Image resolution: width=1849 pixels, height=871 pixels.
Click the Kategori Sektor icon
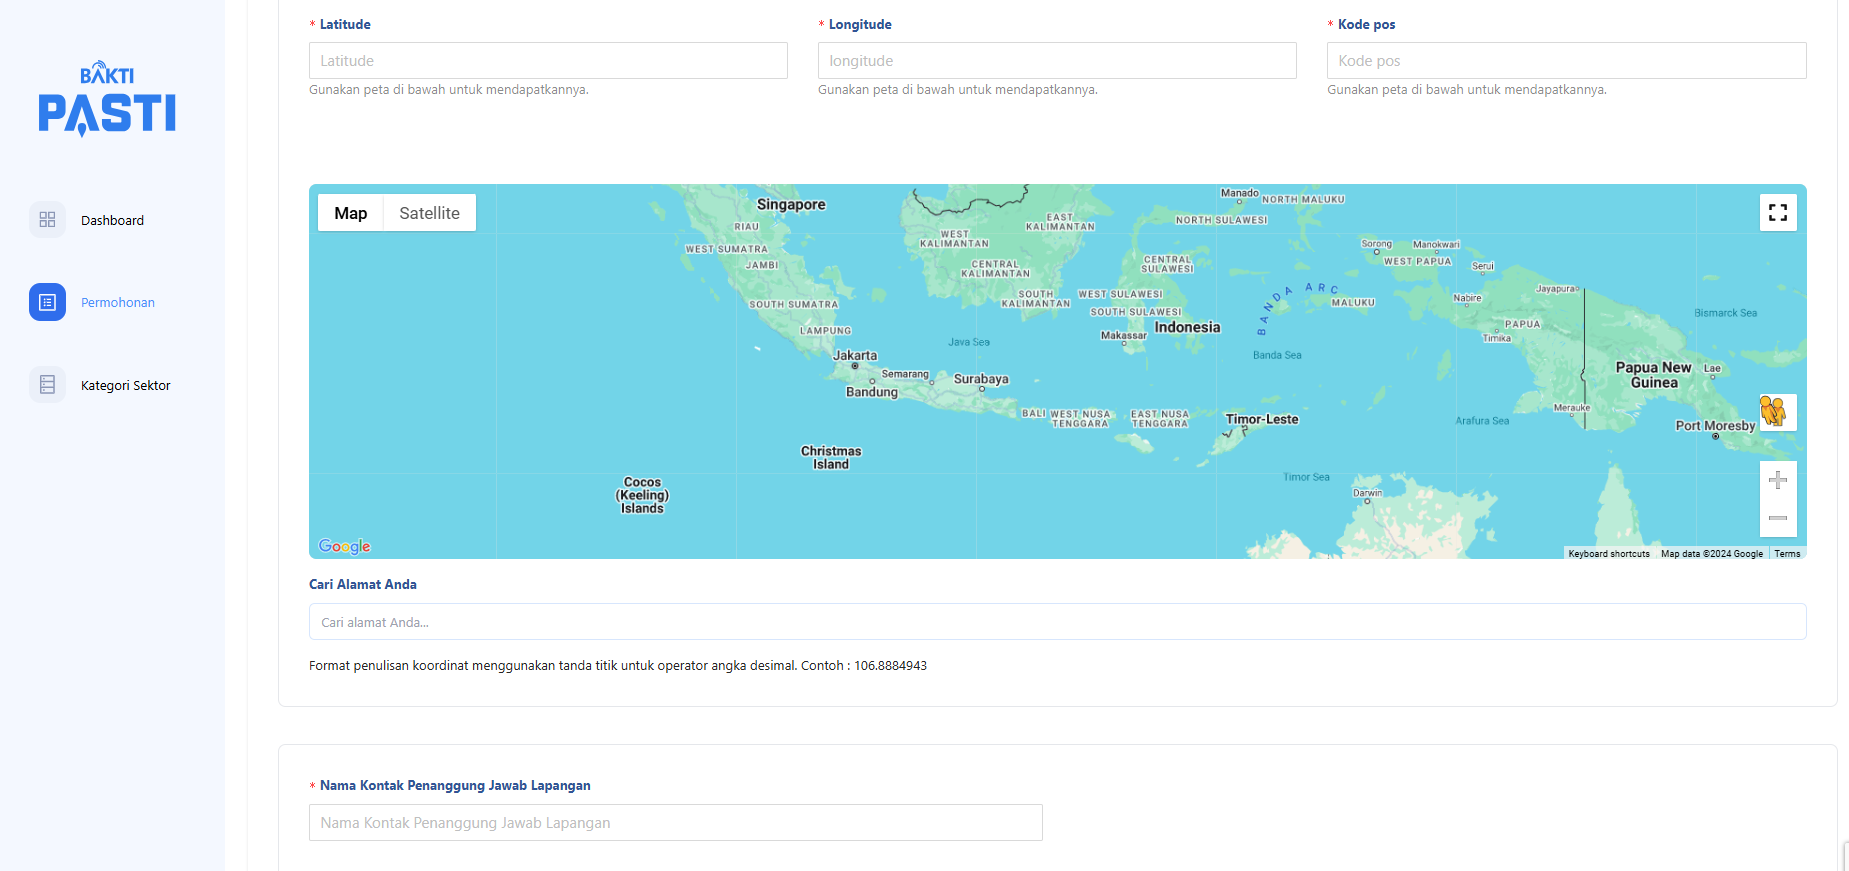pos(47,385)
